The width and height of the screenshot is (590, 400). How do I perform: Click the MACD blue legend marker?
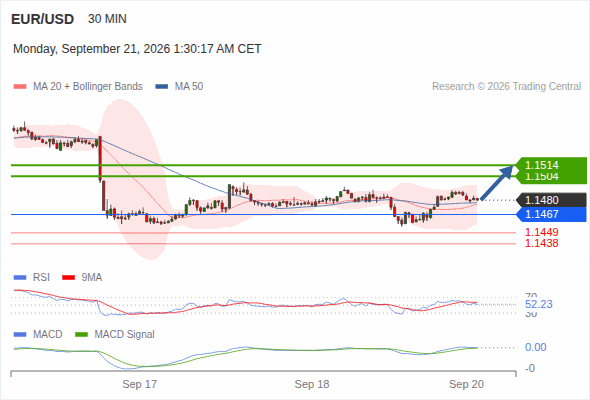[20, 335]
